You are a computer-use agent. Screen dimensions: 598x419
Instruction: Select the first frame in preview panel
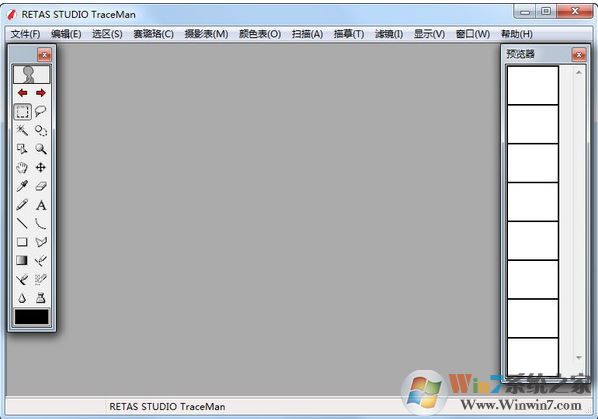tap(533, 85)
